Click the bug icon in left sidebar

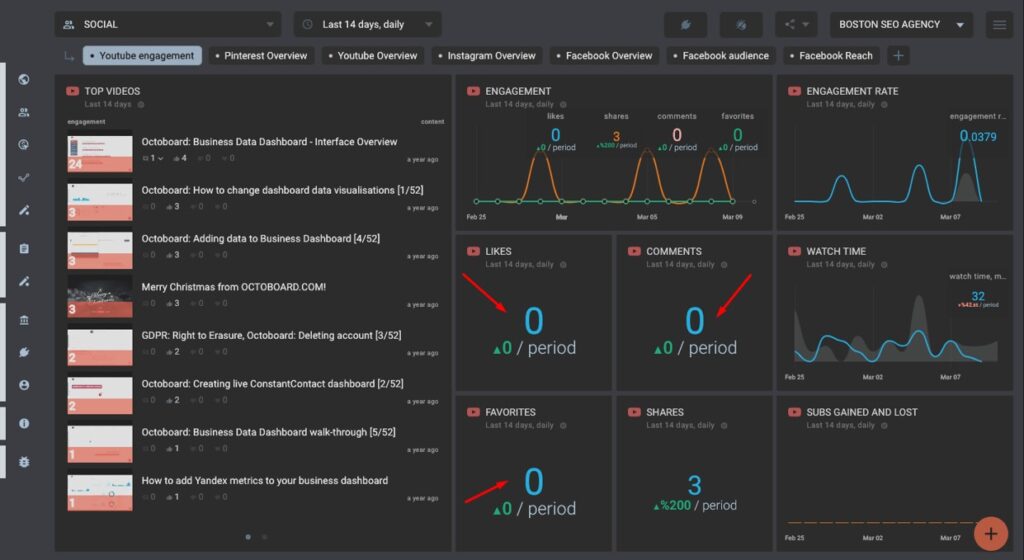click(24, 461)
